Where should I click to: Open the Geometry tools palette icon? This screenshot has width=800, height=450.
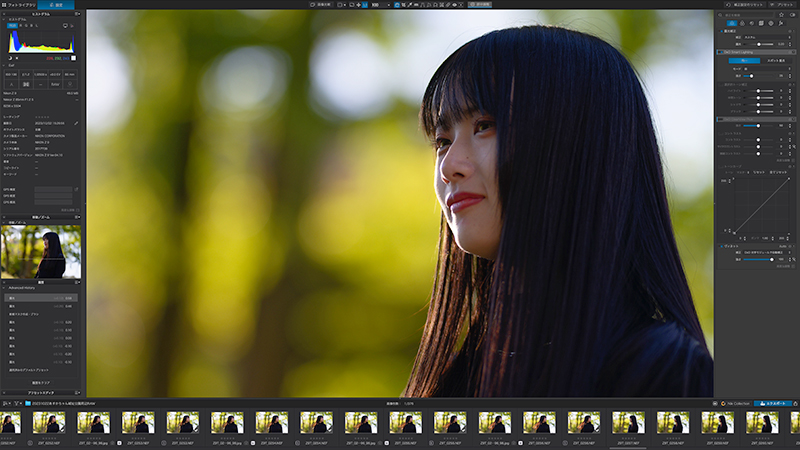point(761,23)
